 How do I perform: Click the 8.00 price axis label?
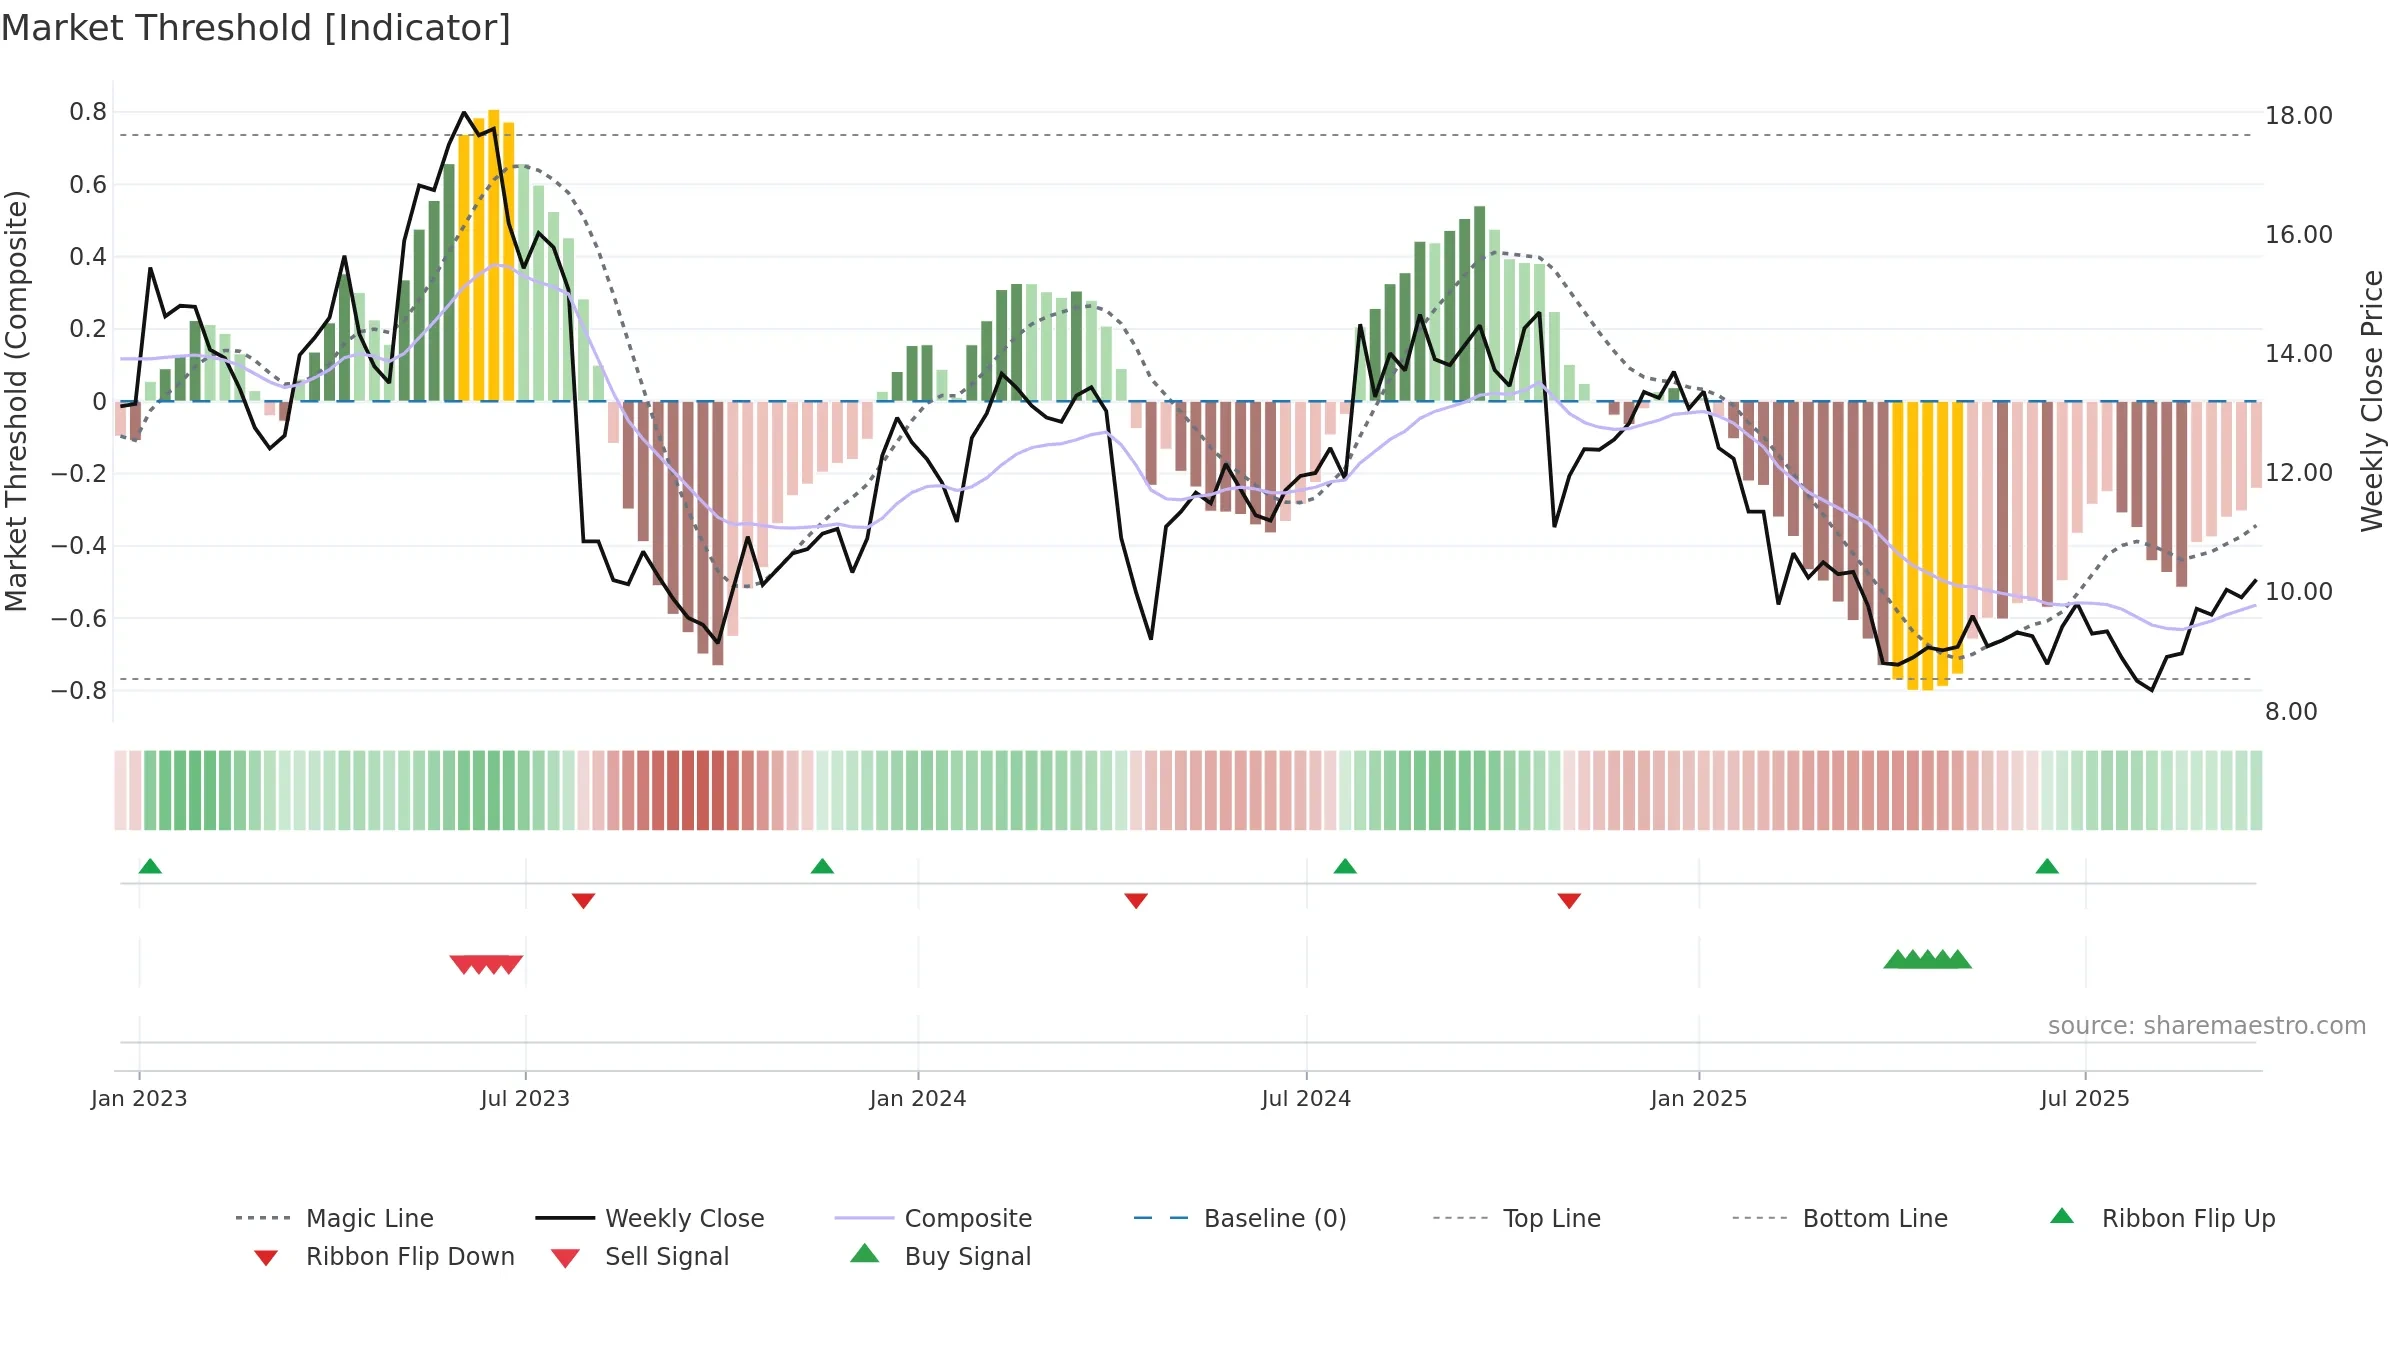pos(2291,712)
